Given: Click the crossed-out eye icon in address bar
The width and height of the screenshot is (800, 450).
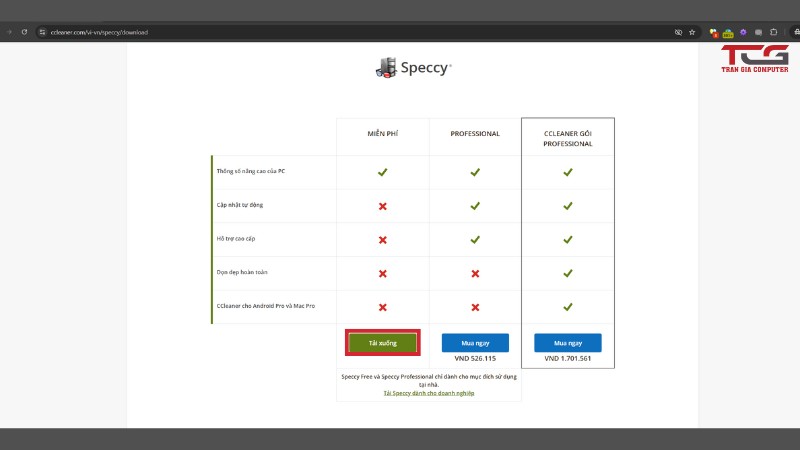Looking at the screenshot, I should 678,32.
